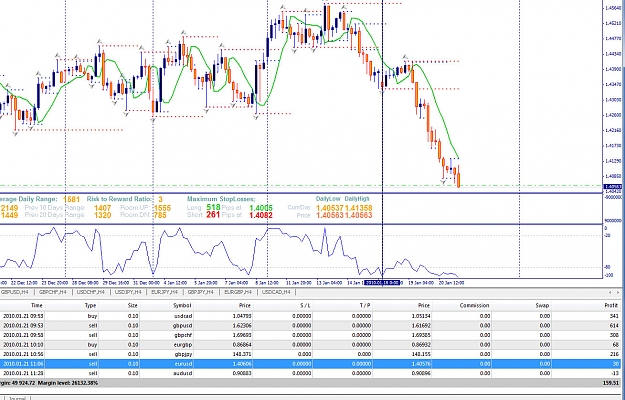
Task: Click open price 1.62386 of gbpusd
Action: [x=242, y=325]
